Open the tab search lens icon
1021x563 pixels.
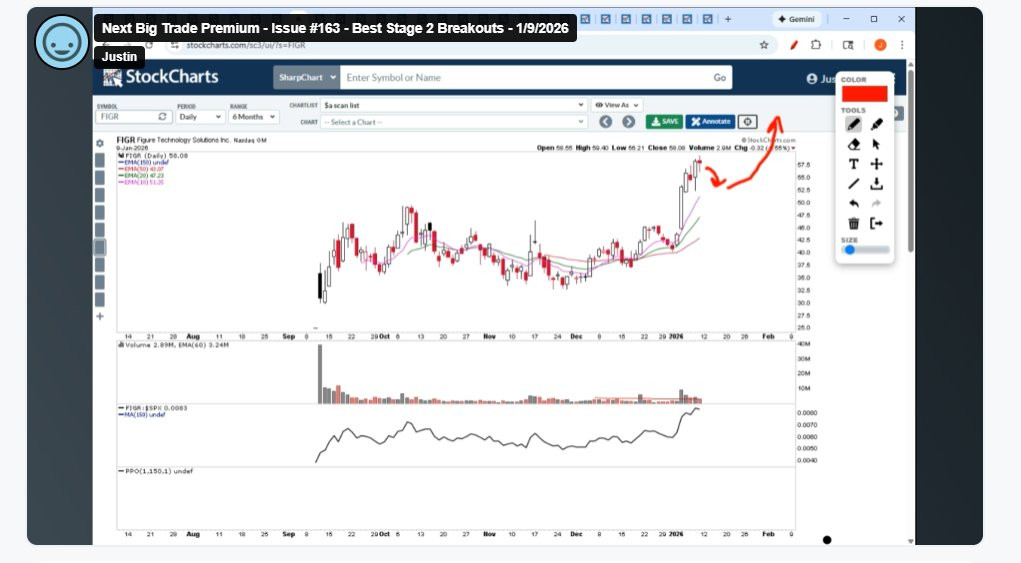click(x=848, y=45)
